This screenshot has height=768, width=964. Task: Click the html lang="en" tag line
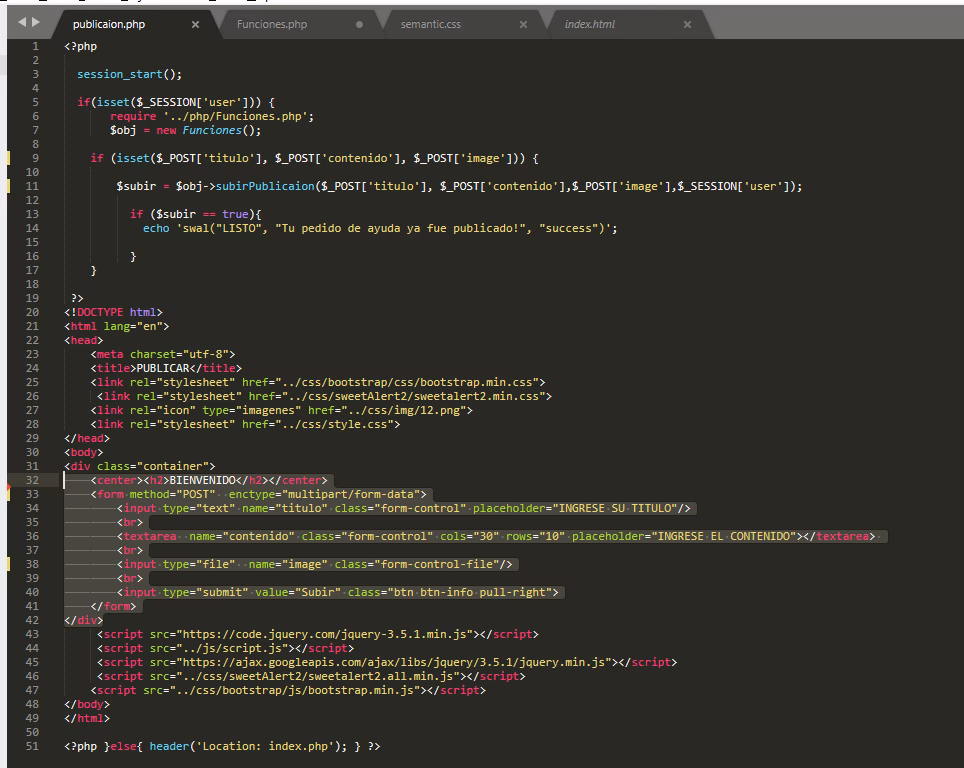(x=116, y=327)
